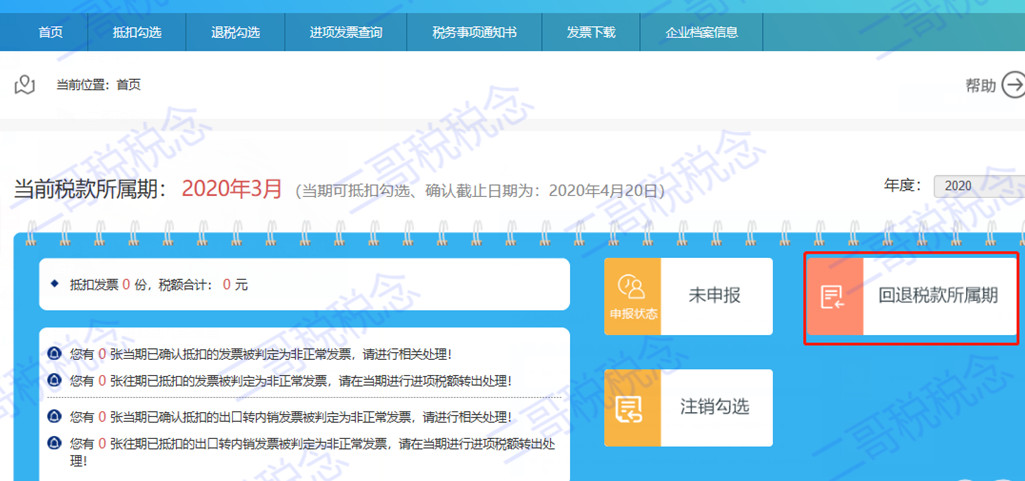Click the 回退税款所属期 document icon
Viewport: 1025px width, 481px height.
point(834,297)
